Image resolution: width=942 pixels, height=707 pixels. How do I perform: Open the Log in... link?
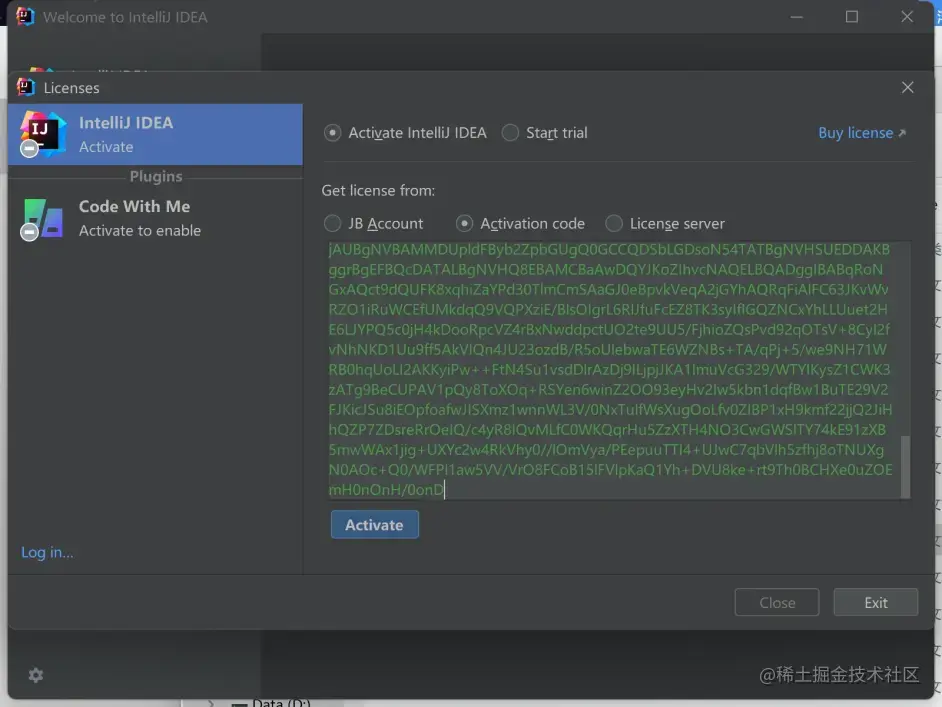(x=47, y=552)
